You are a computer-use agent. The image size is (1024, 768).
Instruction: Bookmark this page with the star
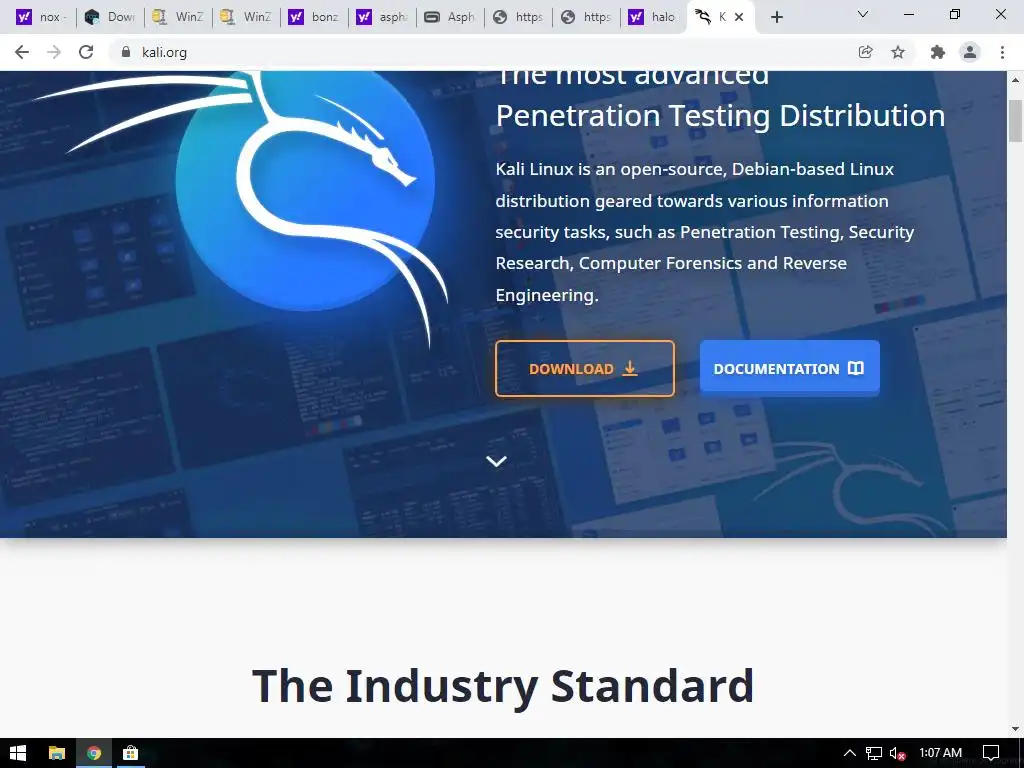click(898, 52)
